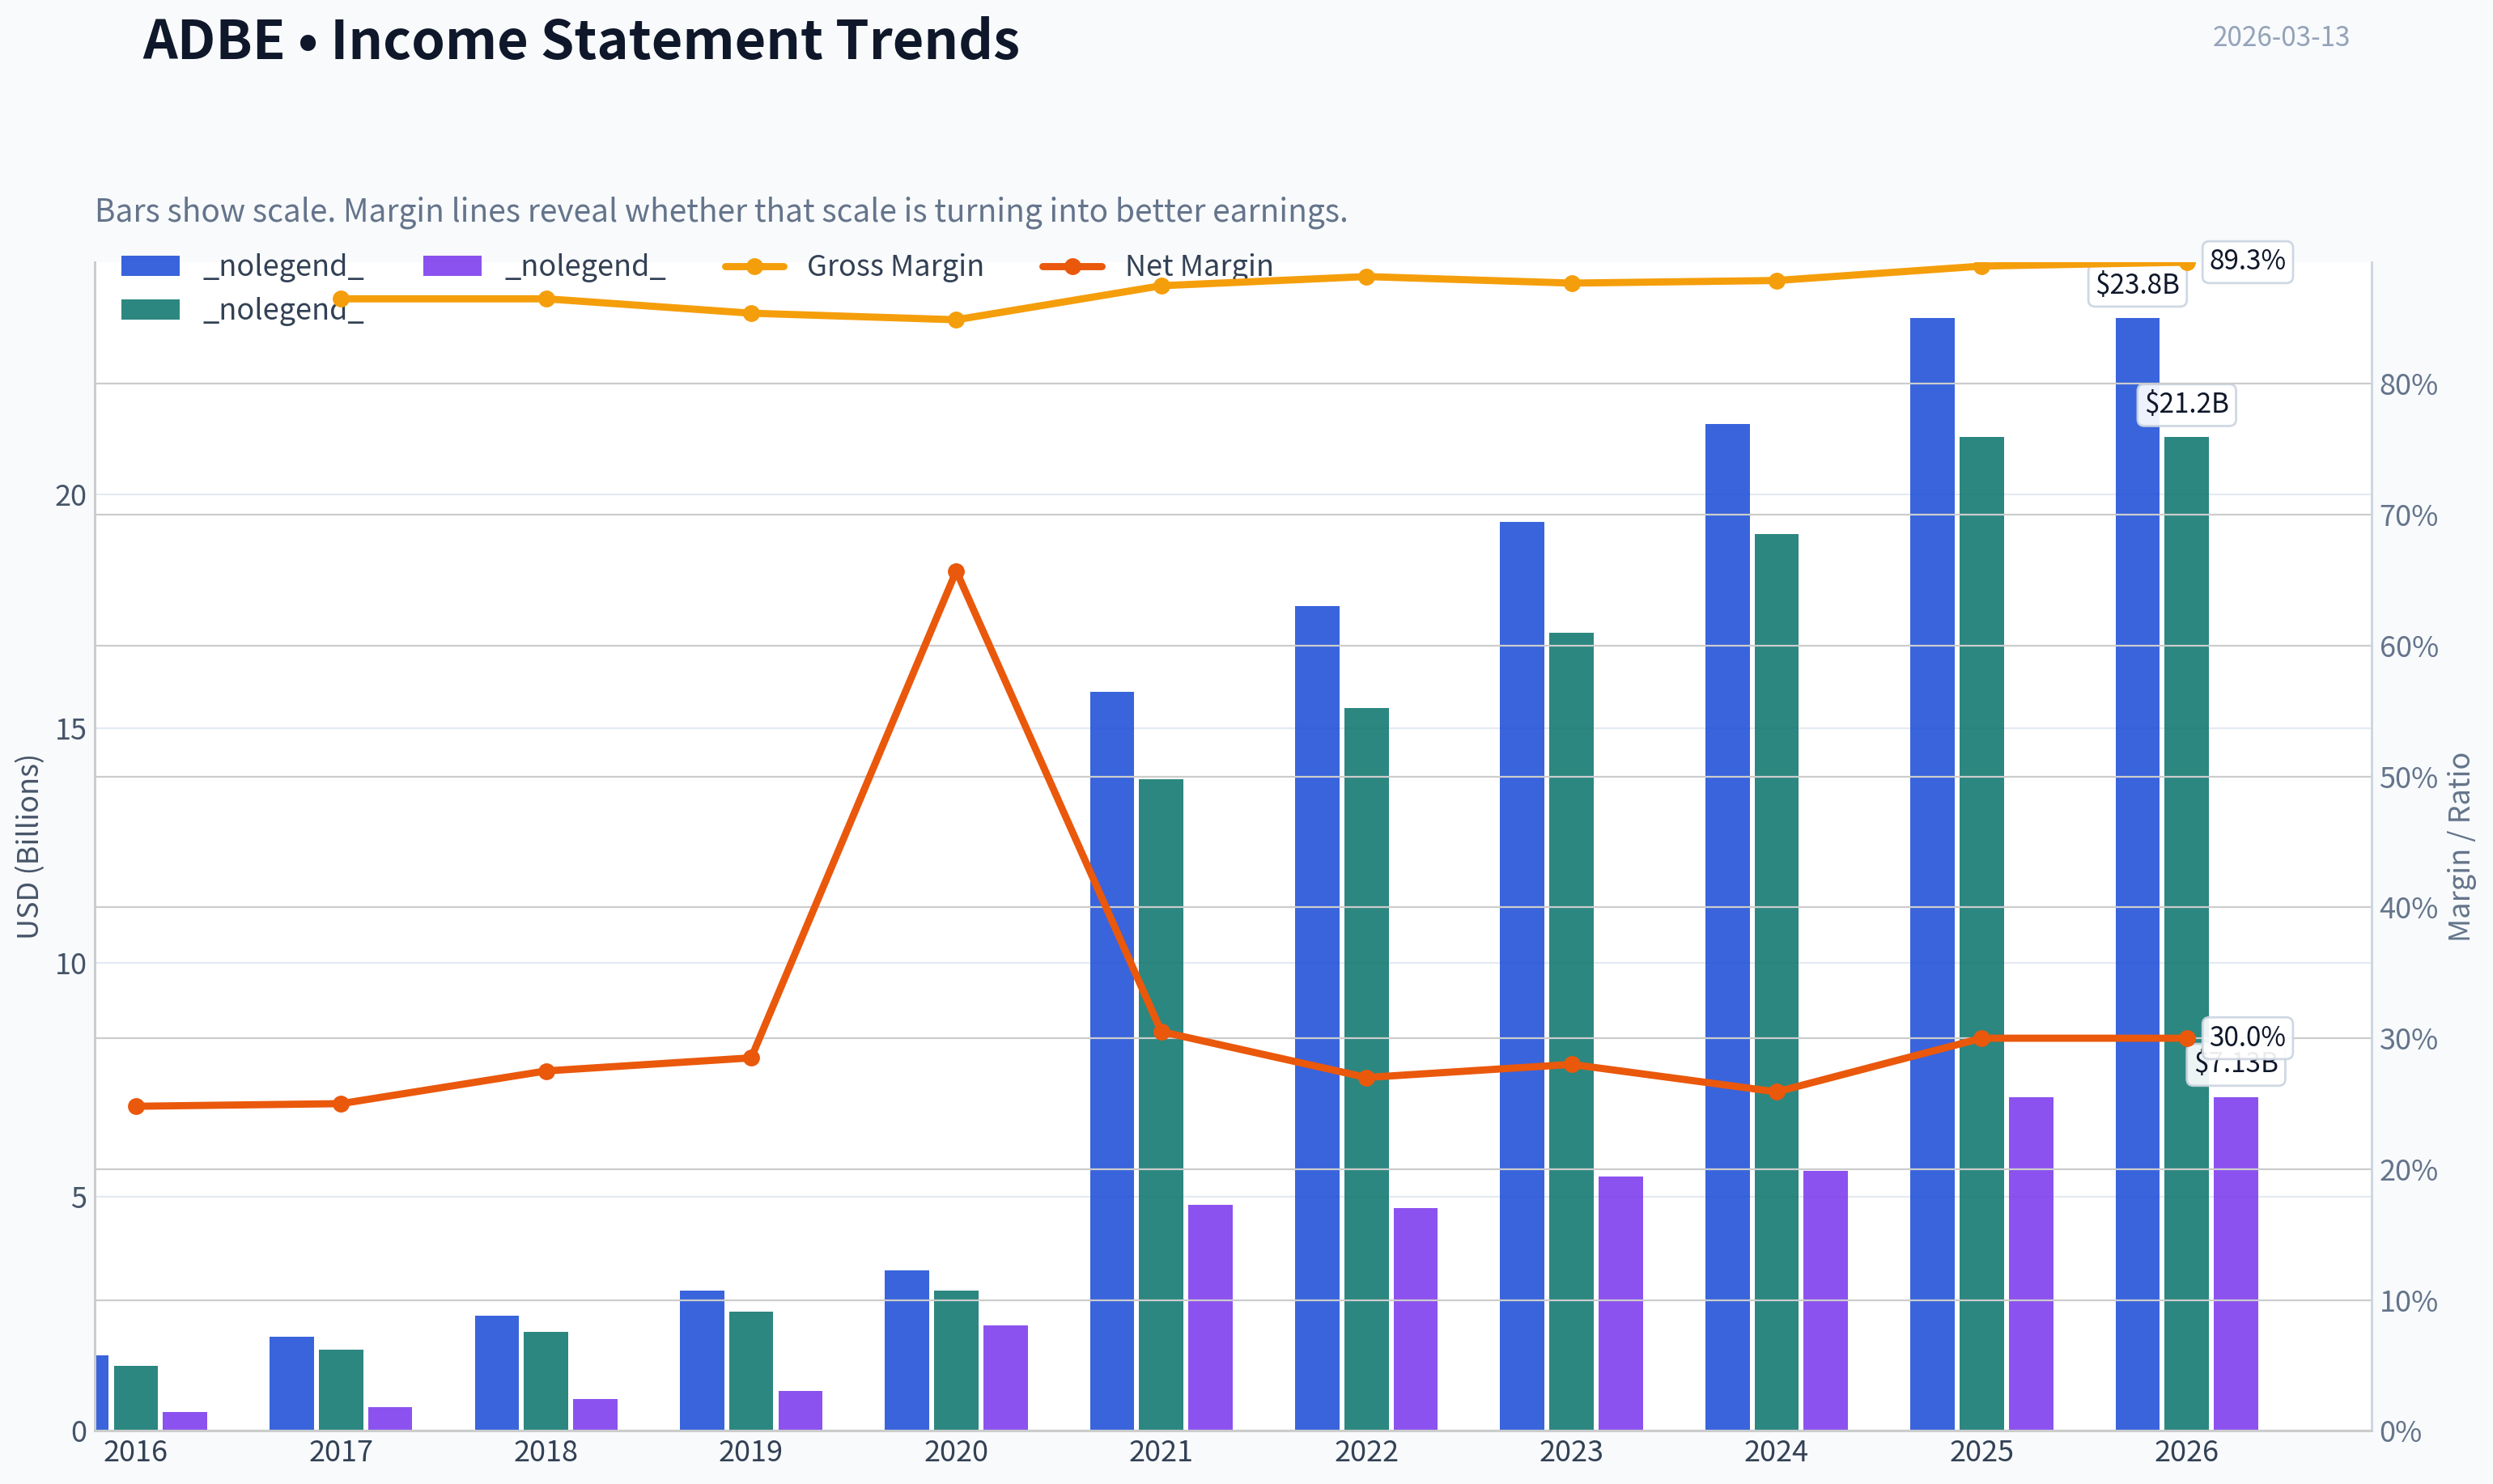Click the 50% tick on margin axis

2408,778
